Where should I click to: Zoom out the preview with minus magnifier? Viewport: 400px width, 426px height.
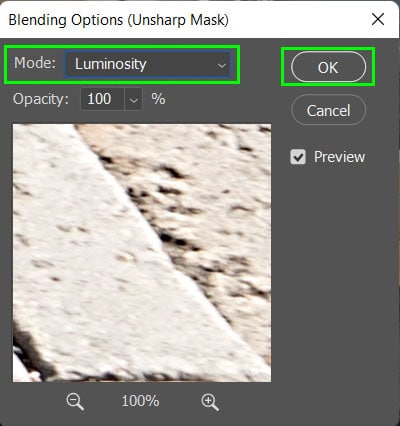[75, 401]
